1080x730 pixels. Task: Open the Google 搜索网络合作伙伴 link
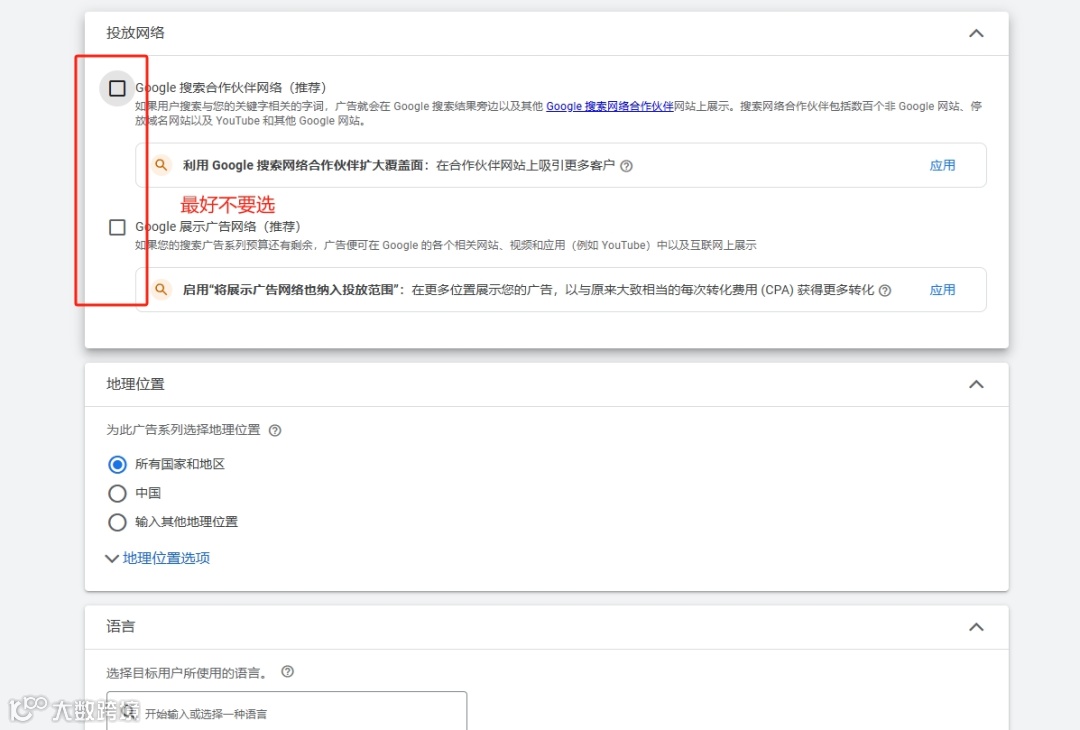tap(610, 106)
